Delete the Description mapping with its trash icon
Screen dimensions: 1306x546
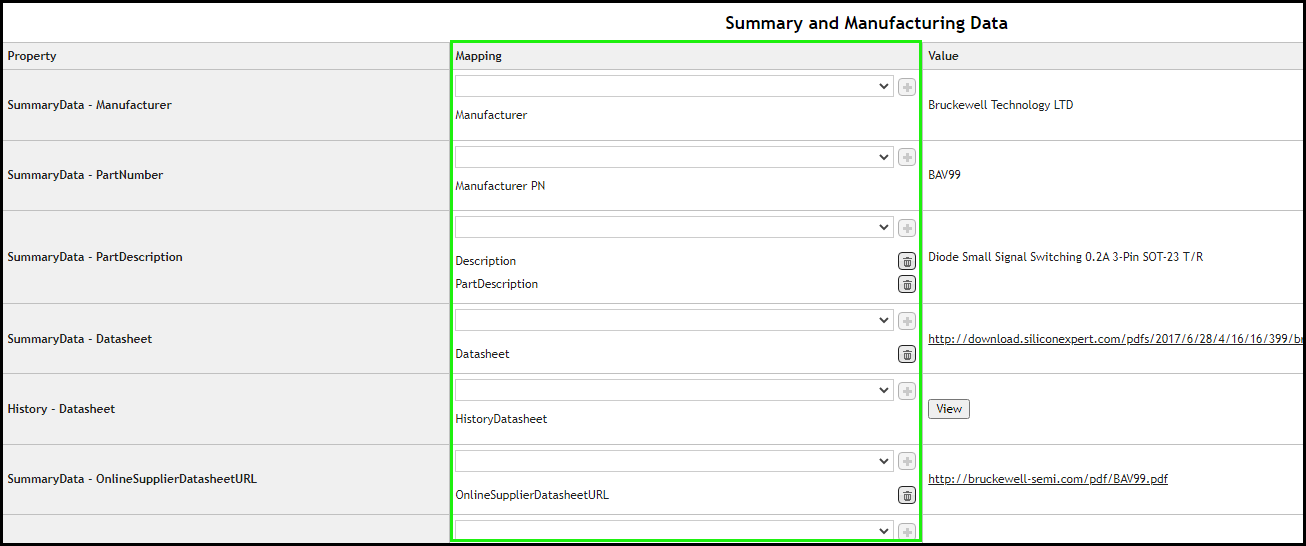tap(907, 261)
